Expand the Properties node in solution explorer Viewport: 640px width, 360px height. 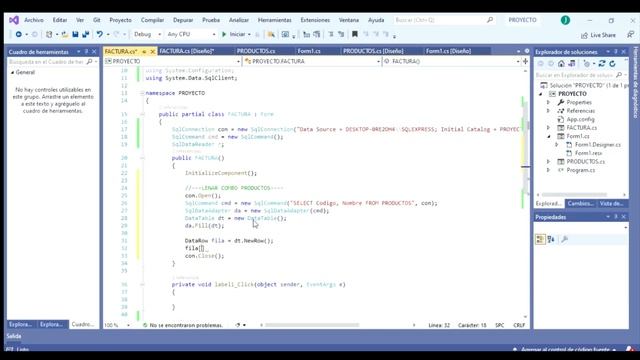coord(549,102)
